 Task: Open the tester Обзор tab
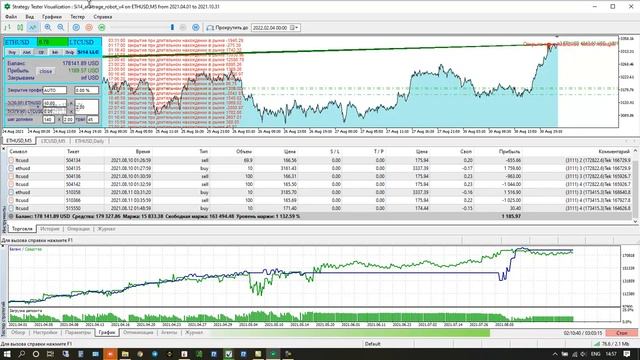18,333
